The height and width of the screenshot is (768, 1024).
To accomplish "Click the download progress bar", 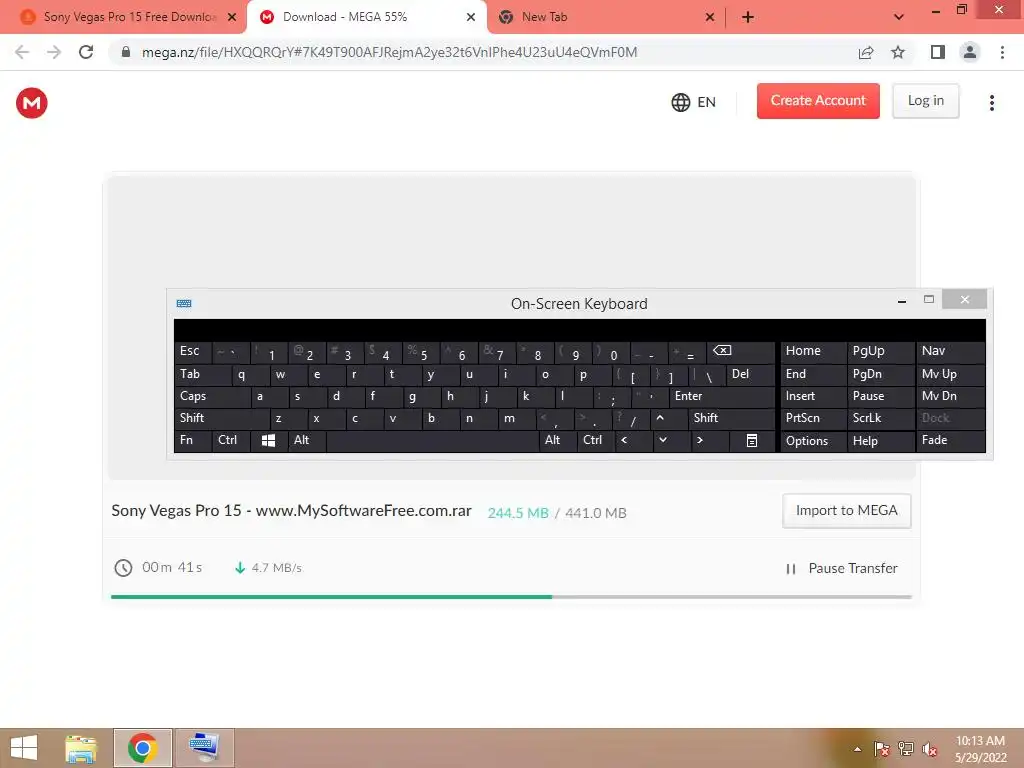I will pyautogui.click(x=511, y=596).
